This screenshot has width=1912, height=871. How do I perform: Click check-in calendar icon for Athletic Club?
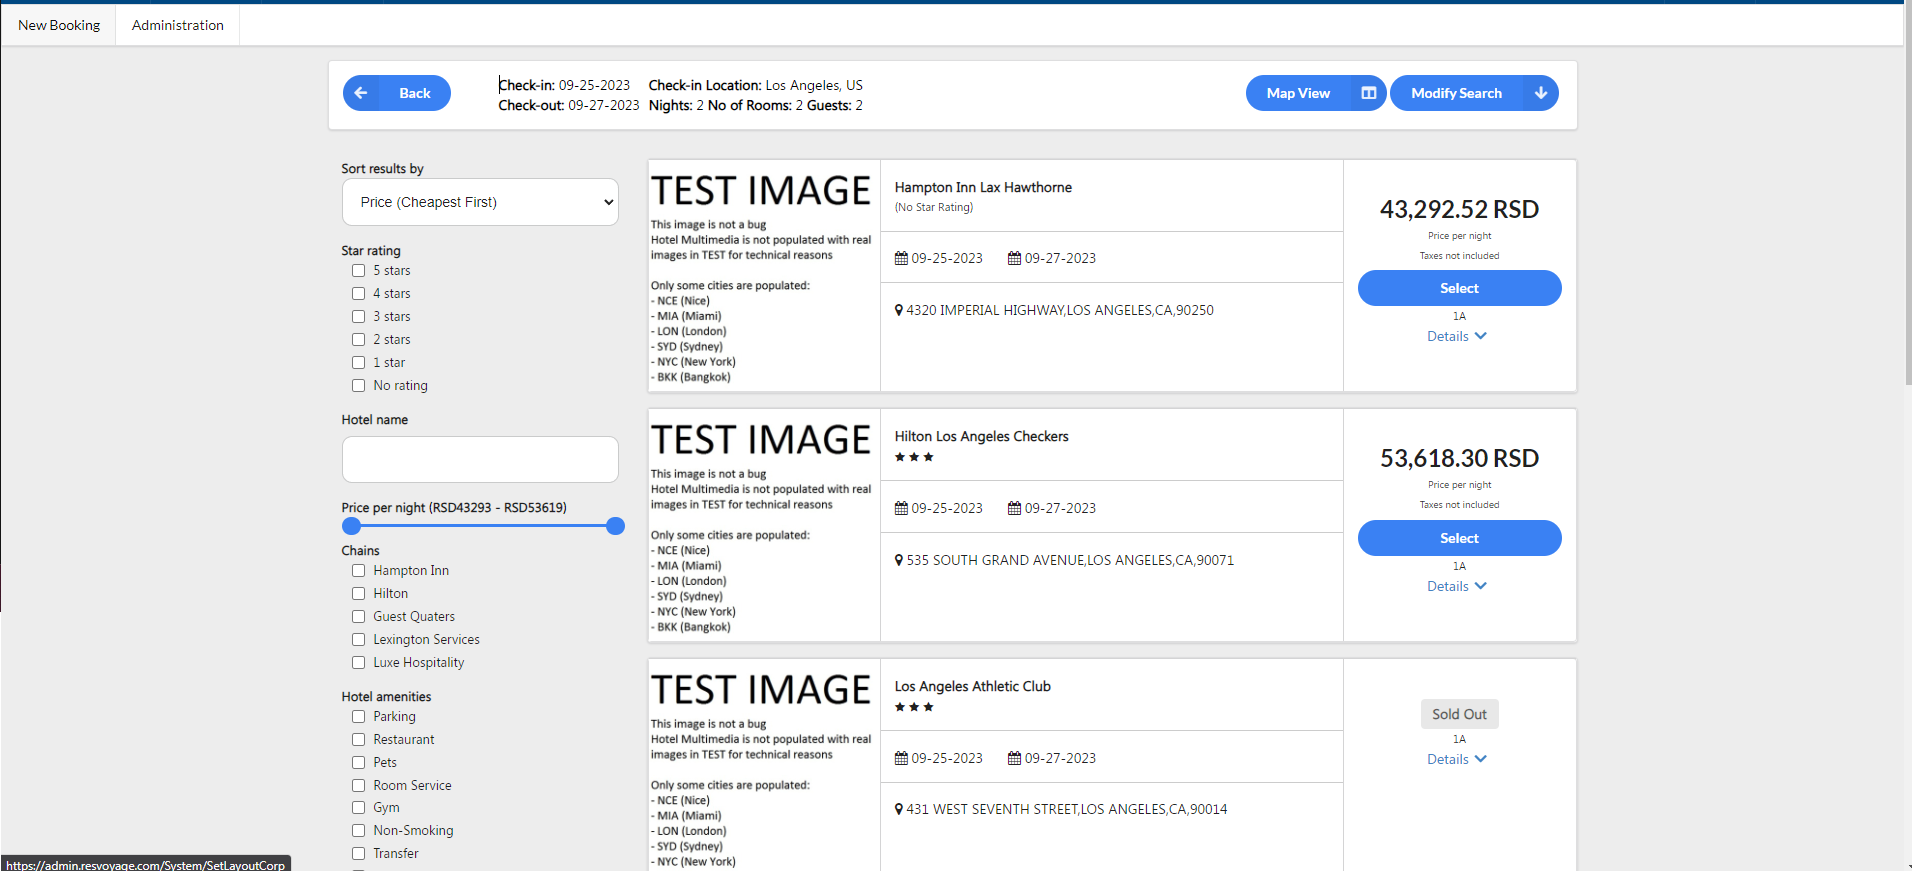coord(901,758)
